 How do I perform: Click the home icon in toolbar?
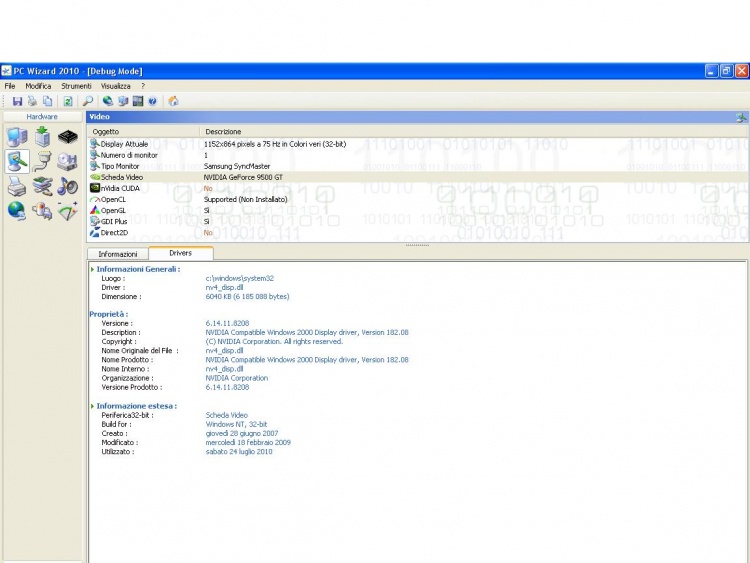[x=173, y=101]
